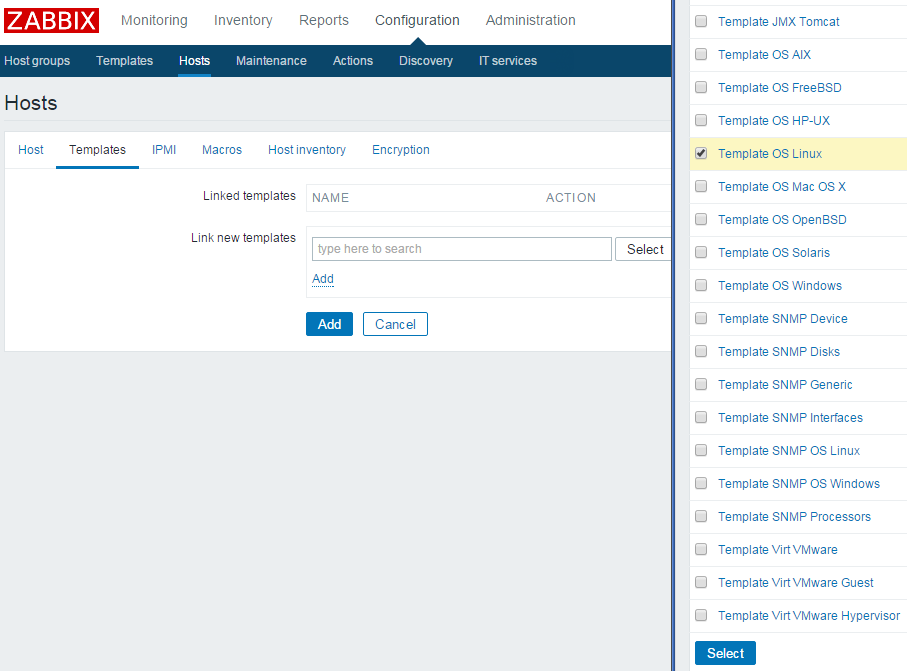The image size is (907, 671).
Task: Check Template OS Solaris checkbox
Action: 701,252
